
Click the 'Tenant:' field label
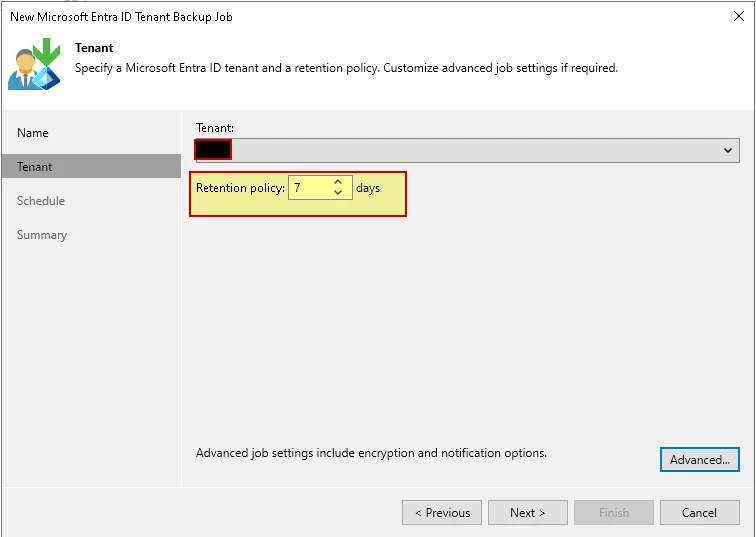click(215, 128)
